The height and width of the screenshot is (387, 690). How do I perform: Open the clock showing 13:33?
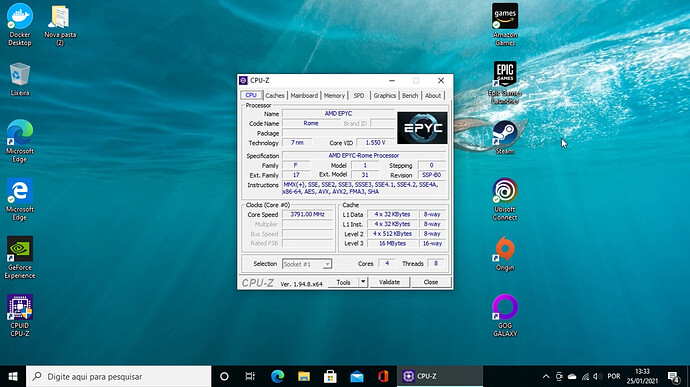(642, 376)
